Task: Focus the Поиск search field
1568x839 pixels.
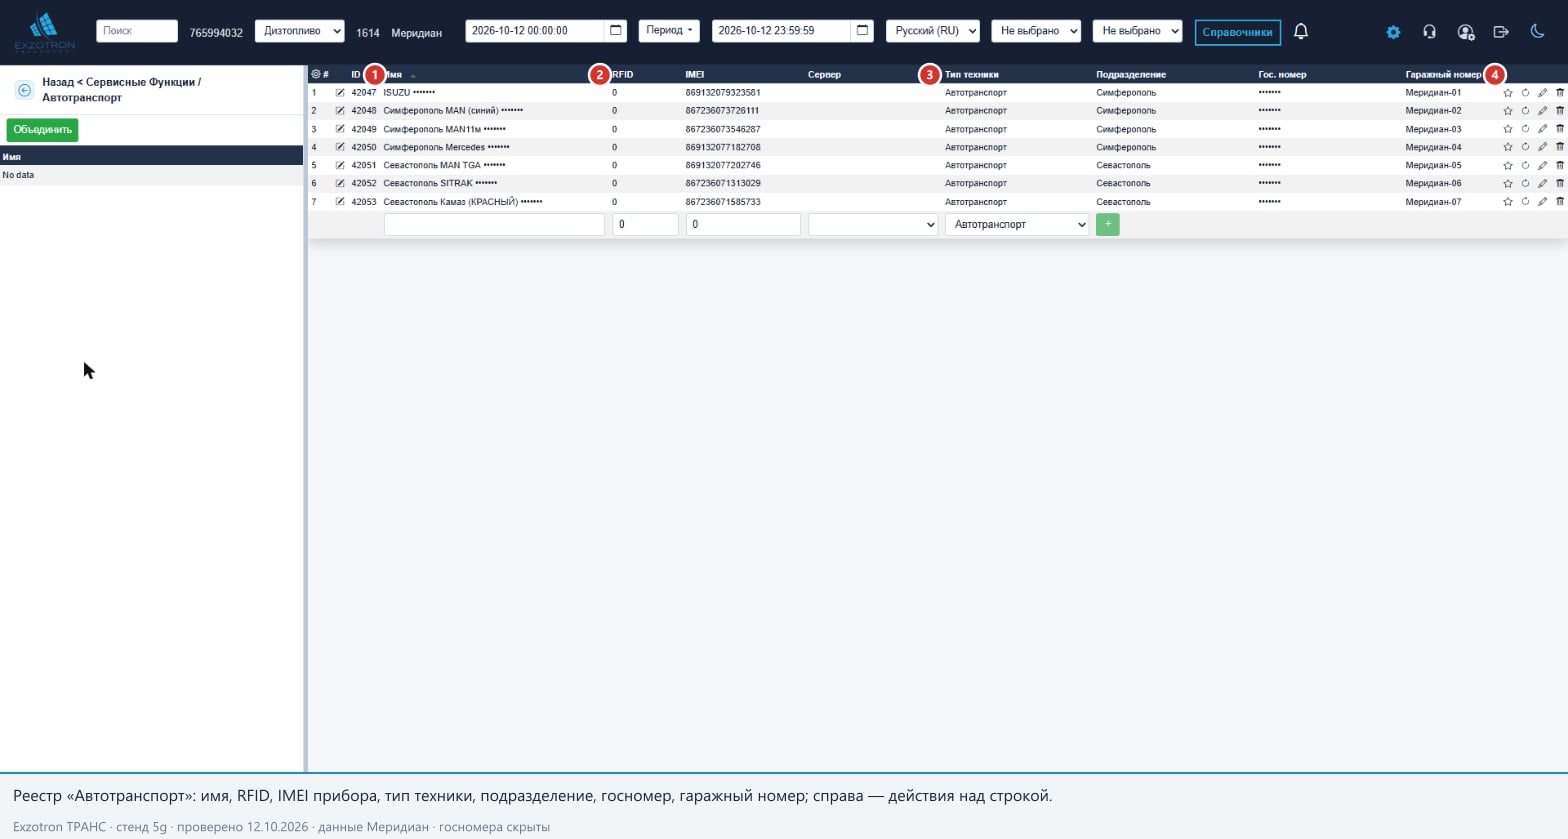Action: tap(137, 31)
